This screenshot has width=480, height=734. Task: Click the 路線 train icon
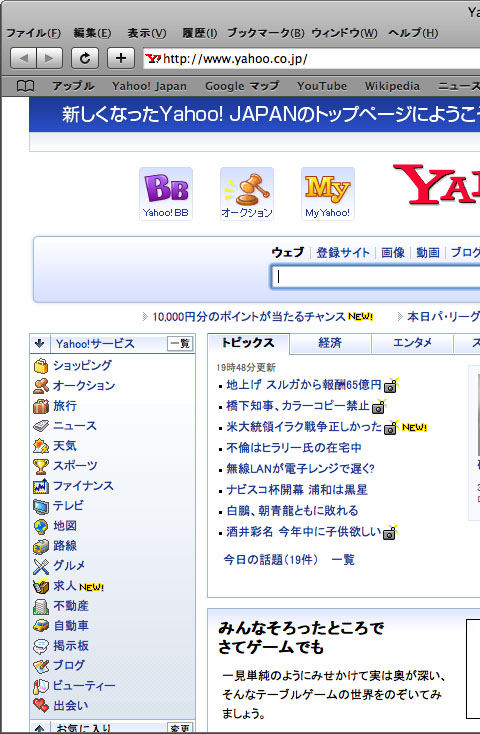click(41, 546)
